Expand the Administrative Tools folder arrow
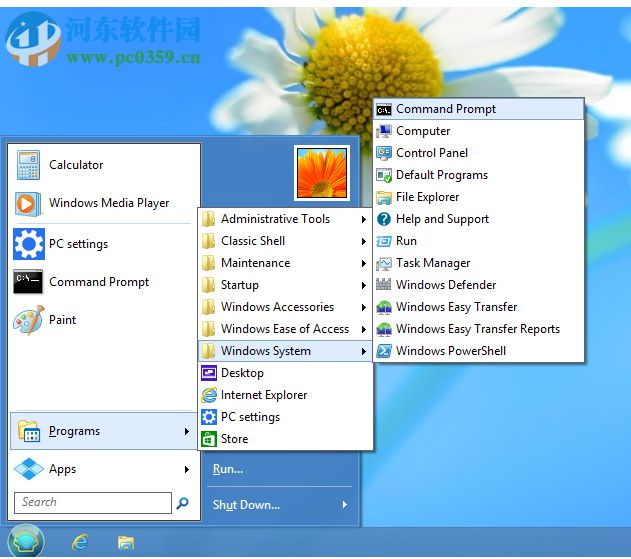 pyautogui.click(x=364, y=219)
